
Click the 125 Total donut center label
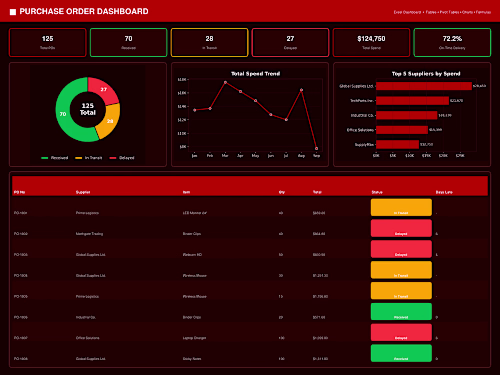click(88, 109)
